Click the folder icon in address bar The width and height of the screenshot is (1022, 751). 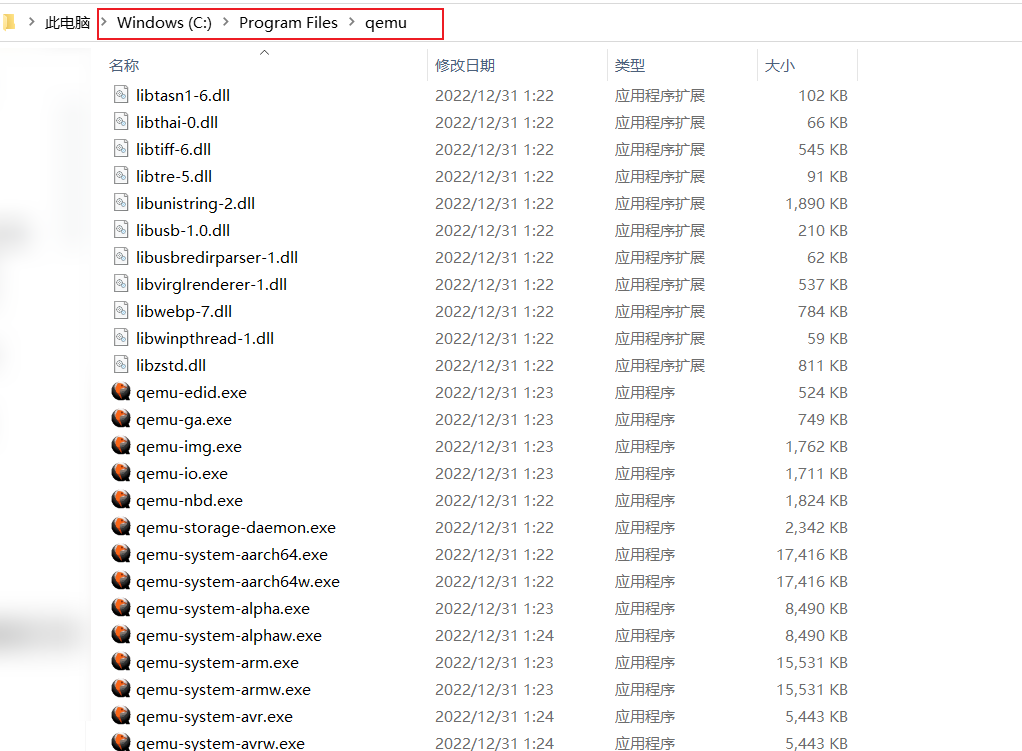(8, 23)
